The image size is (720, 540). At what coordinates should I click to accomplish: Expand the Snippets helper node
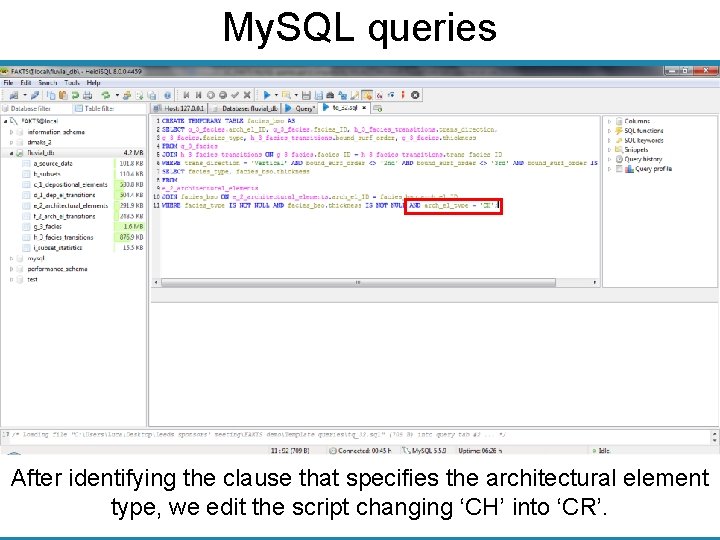(610, 150)
